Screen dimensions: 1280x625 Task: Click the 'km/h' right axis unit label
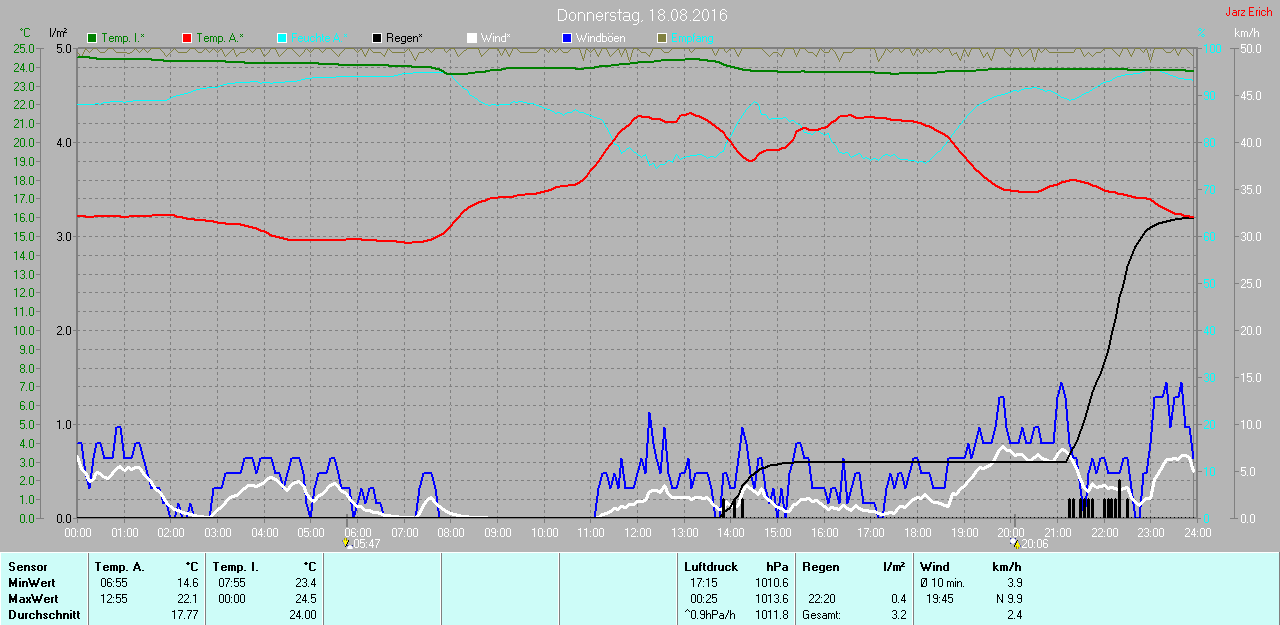coord(1246,33)
